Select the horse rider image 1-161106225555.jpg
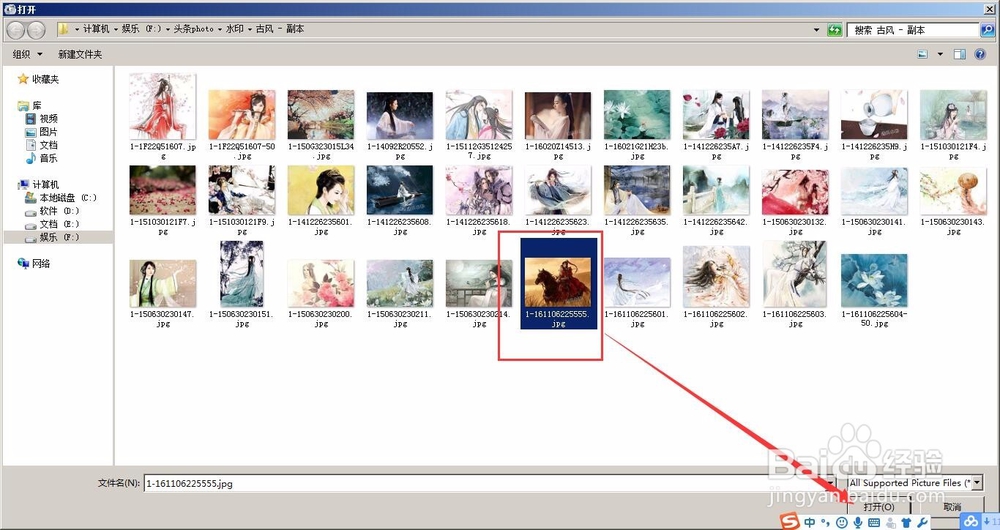1000x530 pixels. pyautogui.click(x=559, y=284)
